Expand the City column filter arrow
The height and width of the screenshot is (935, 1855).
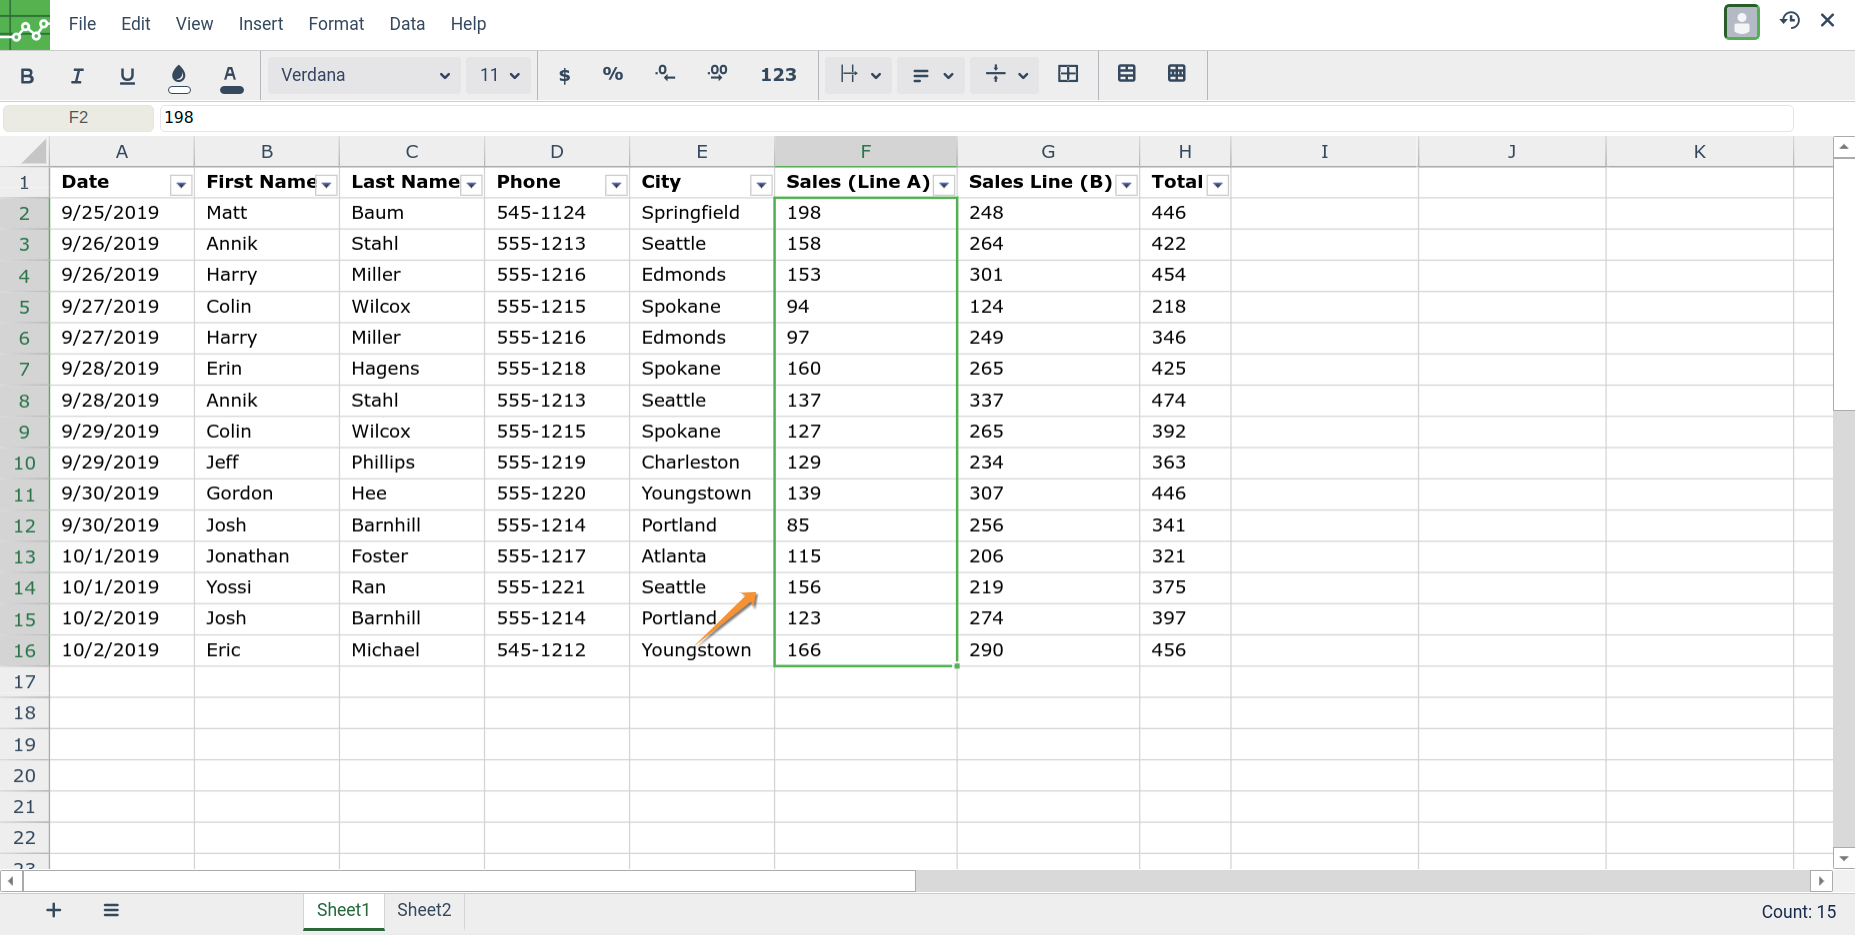[761, 185]
